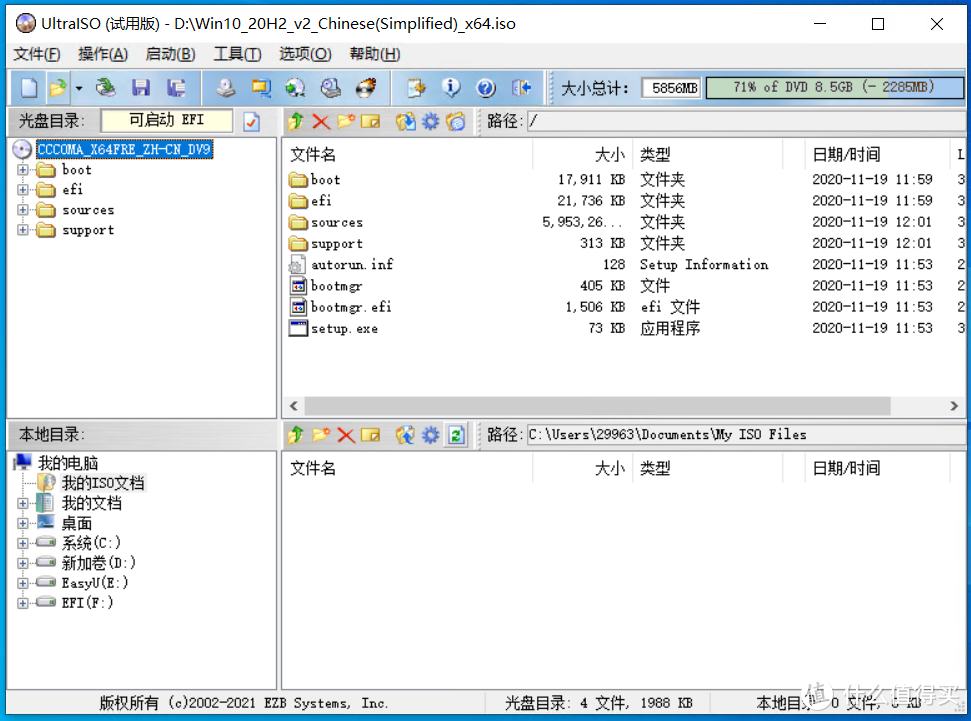This screenshot has height=721, width=971.
Task: Expand the boot folder in disc tree
Action: tap(23, 170)
